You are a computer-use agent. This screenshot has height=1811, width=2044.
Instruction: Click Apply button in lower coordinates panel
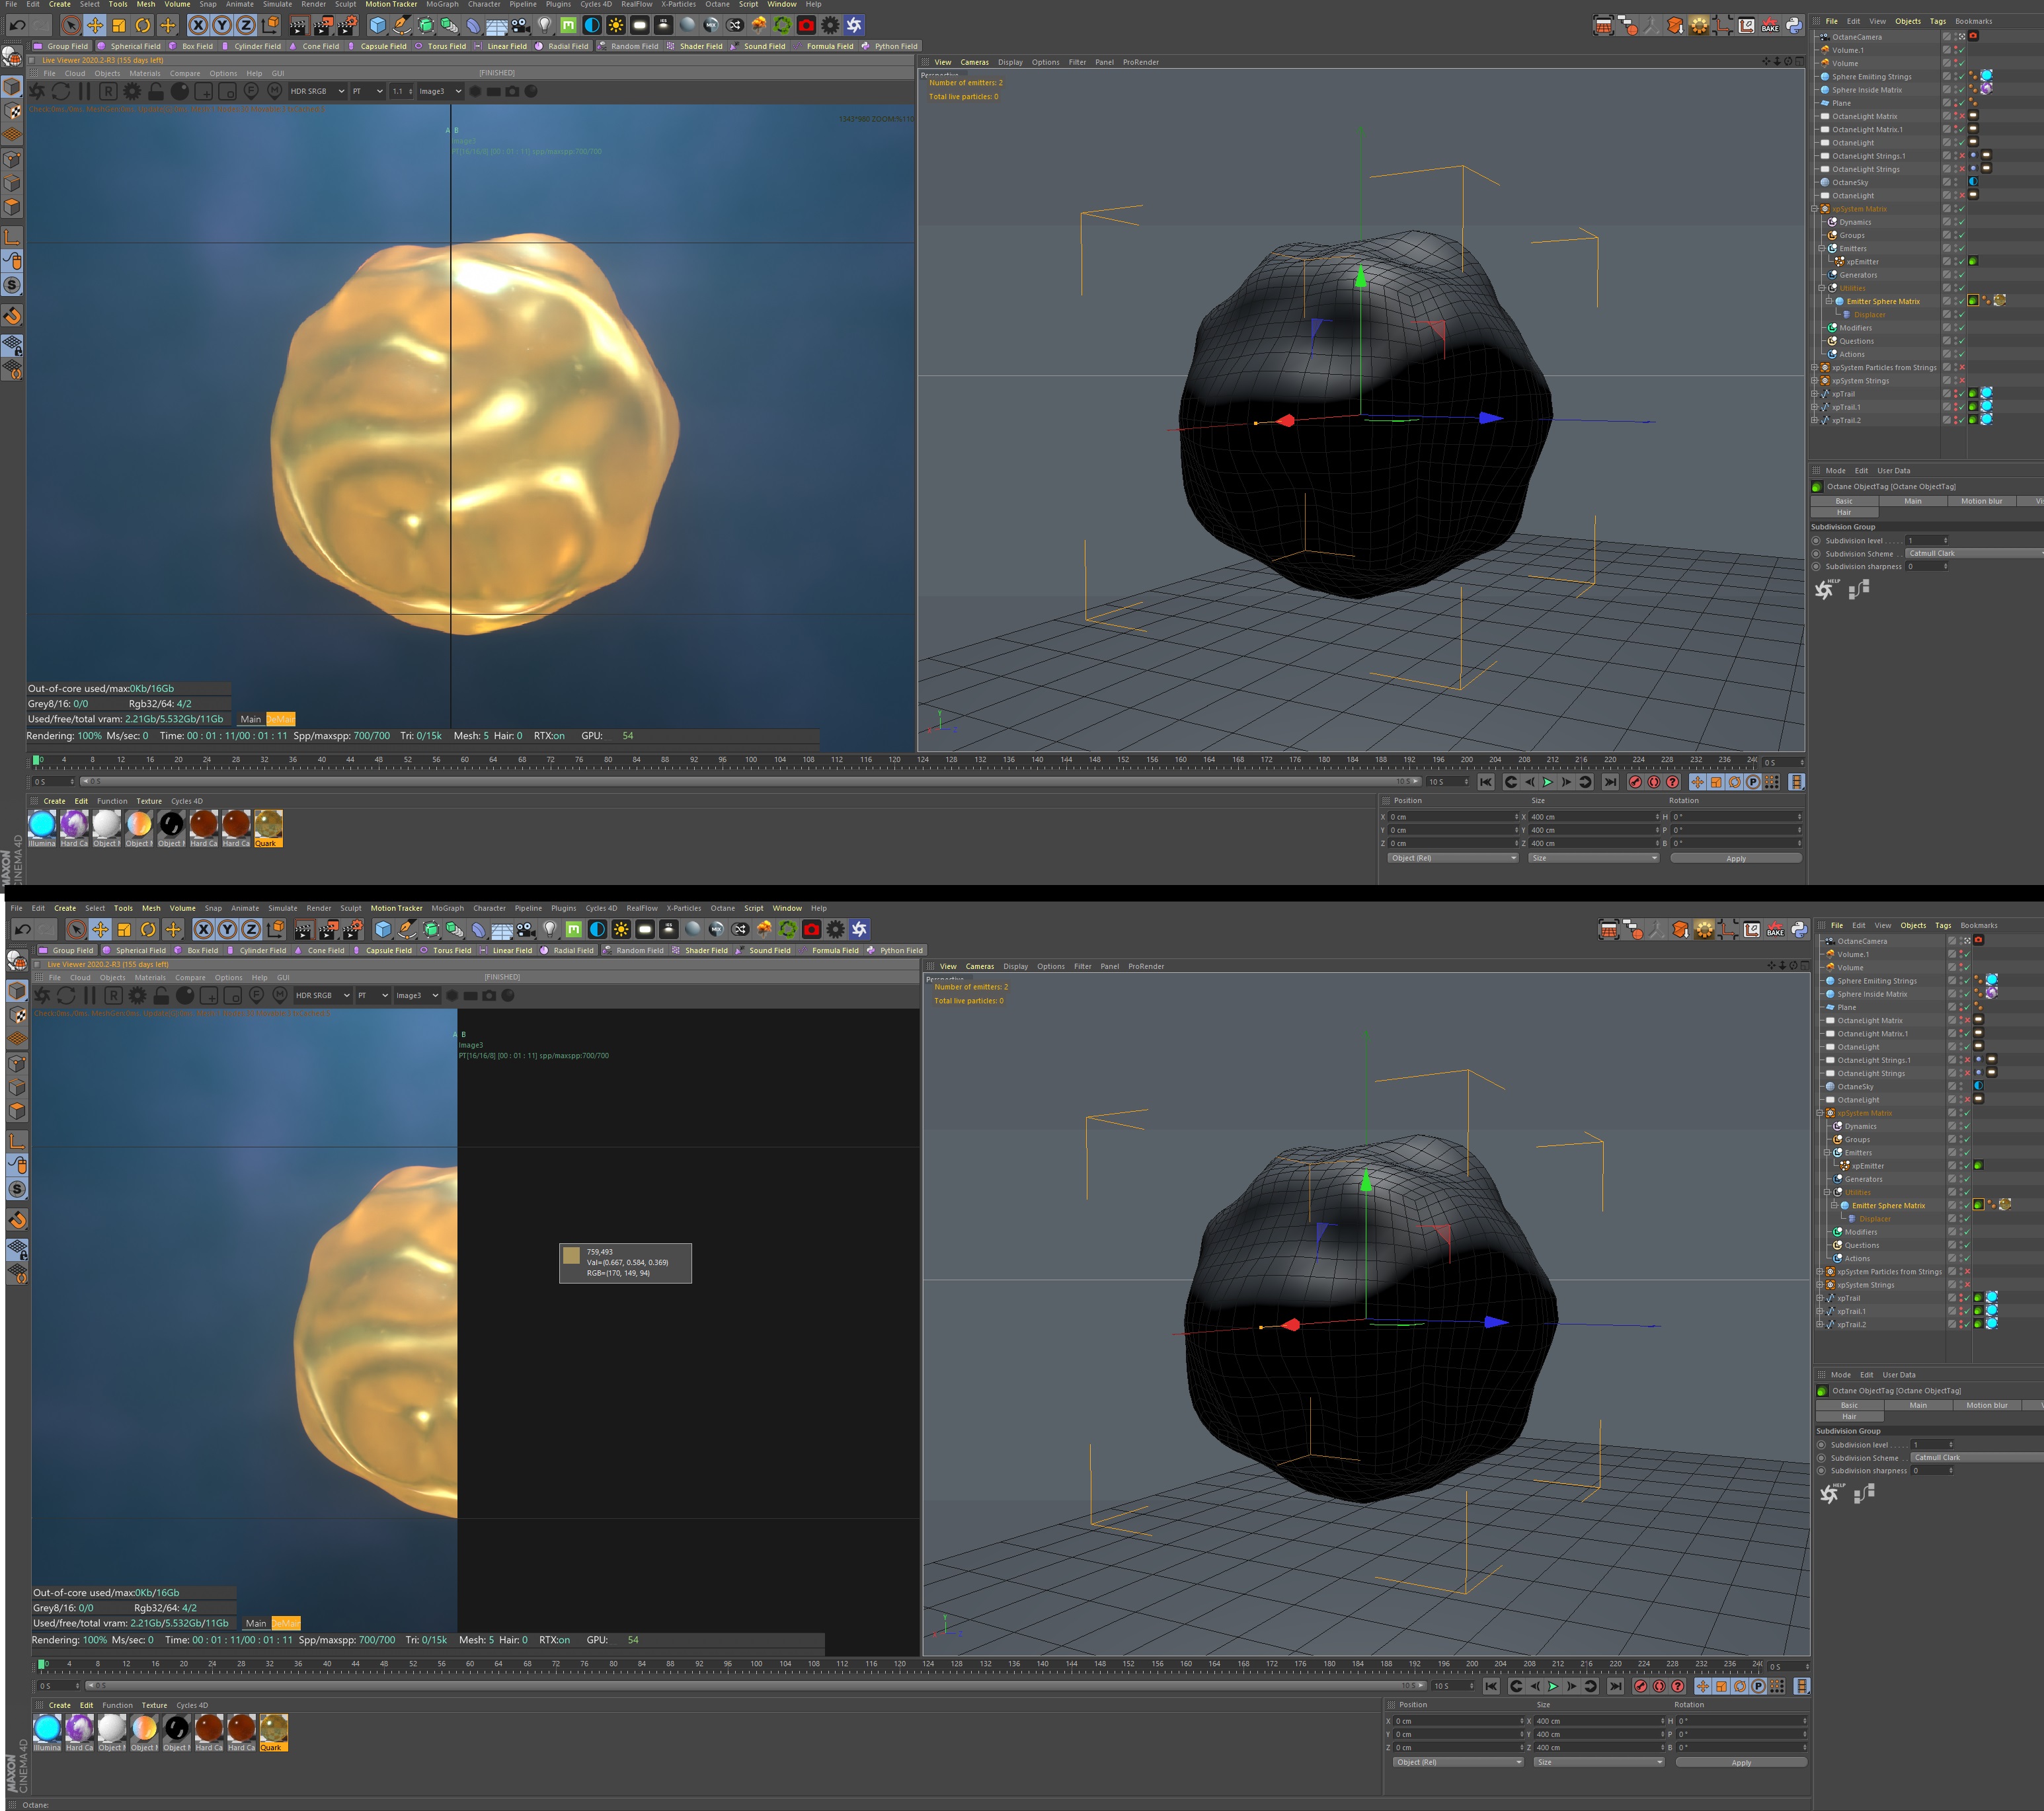(x=1741, y=1762)
